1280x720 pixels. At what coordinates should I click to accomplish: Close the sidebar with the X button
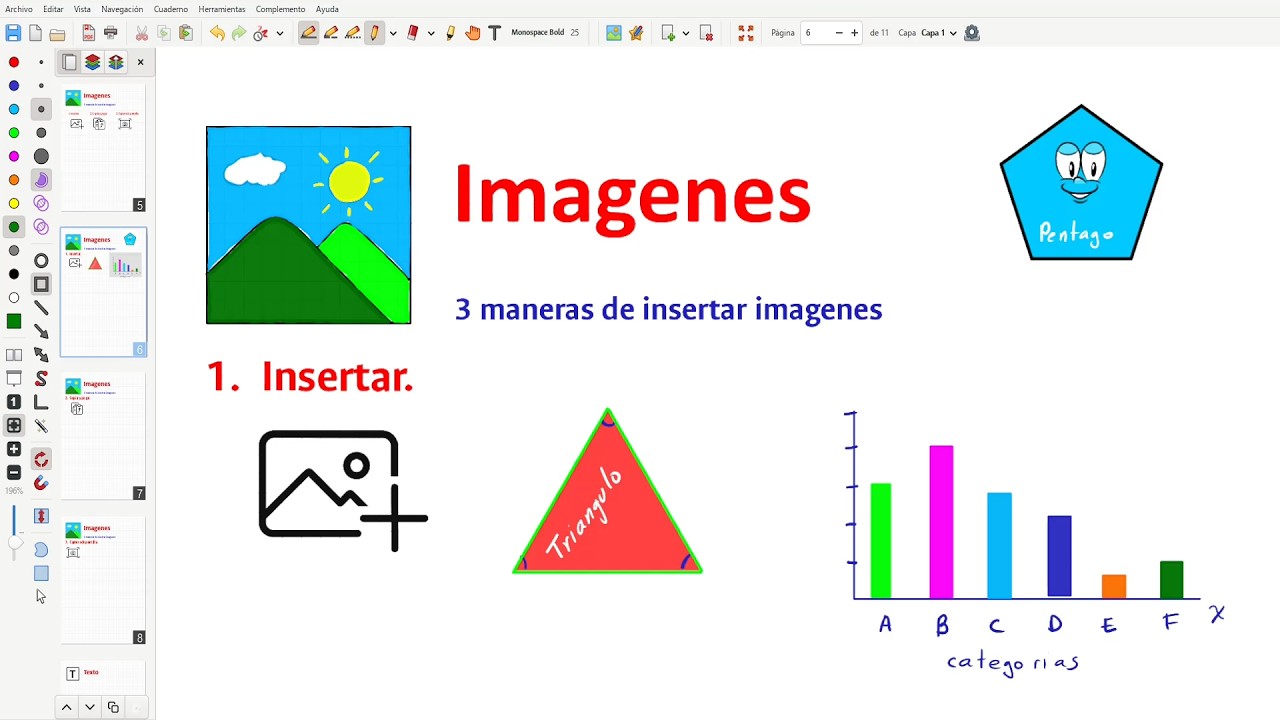tap(140, 62)
